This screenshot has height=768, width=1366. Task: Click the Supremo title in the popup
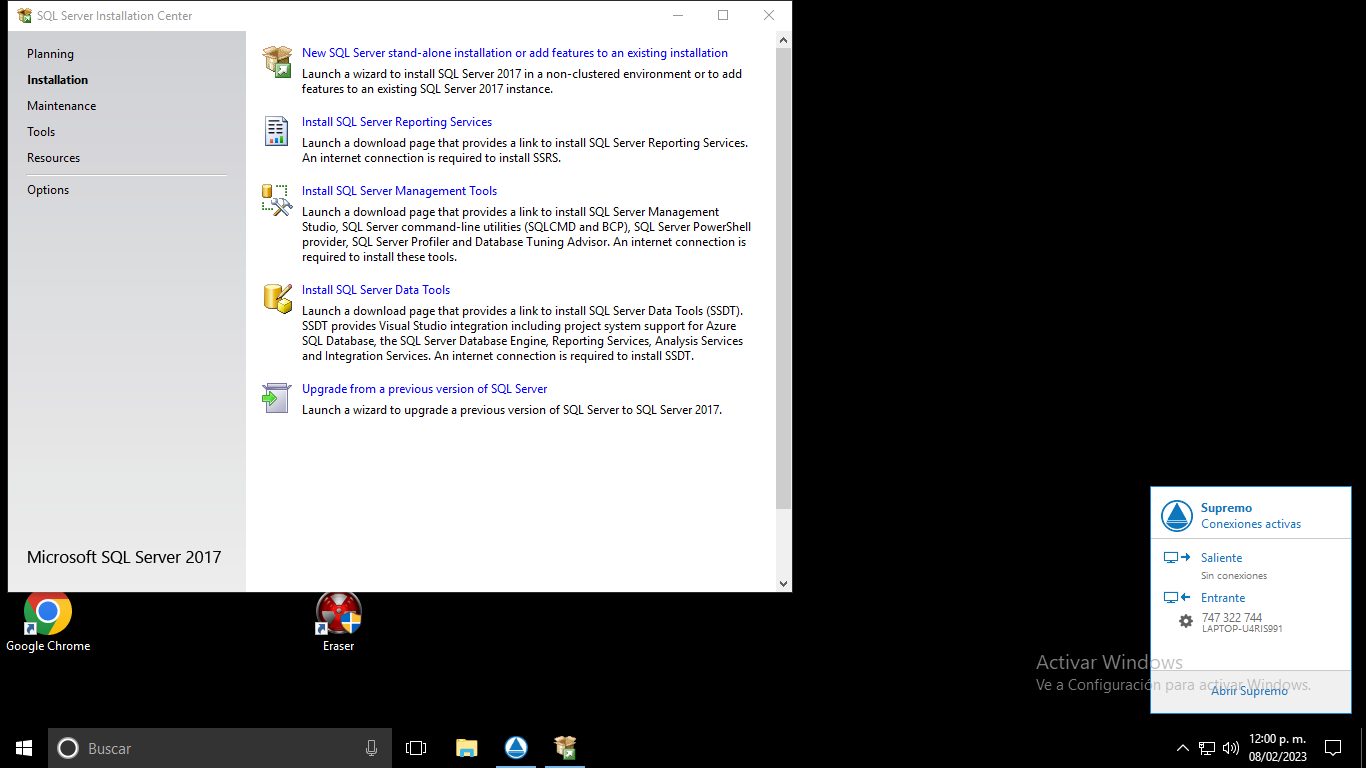click(x=1226, y=508)
